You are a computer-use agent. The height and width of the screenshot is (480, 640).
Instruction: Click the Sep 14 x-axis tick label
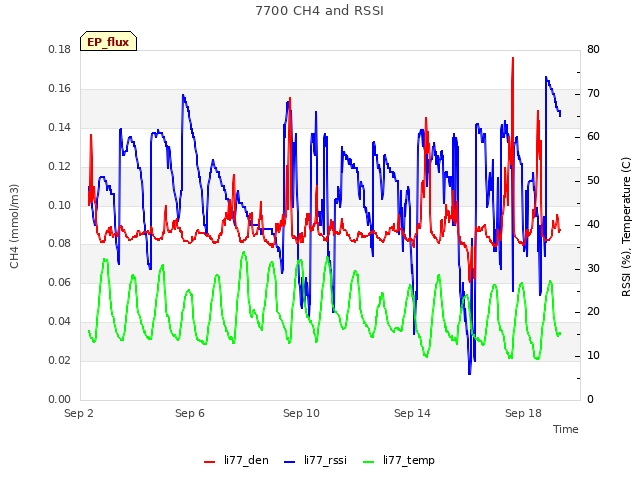[412, 413]
